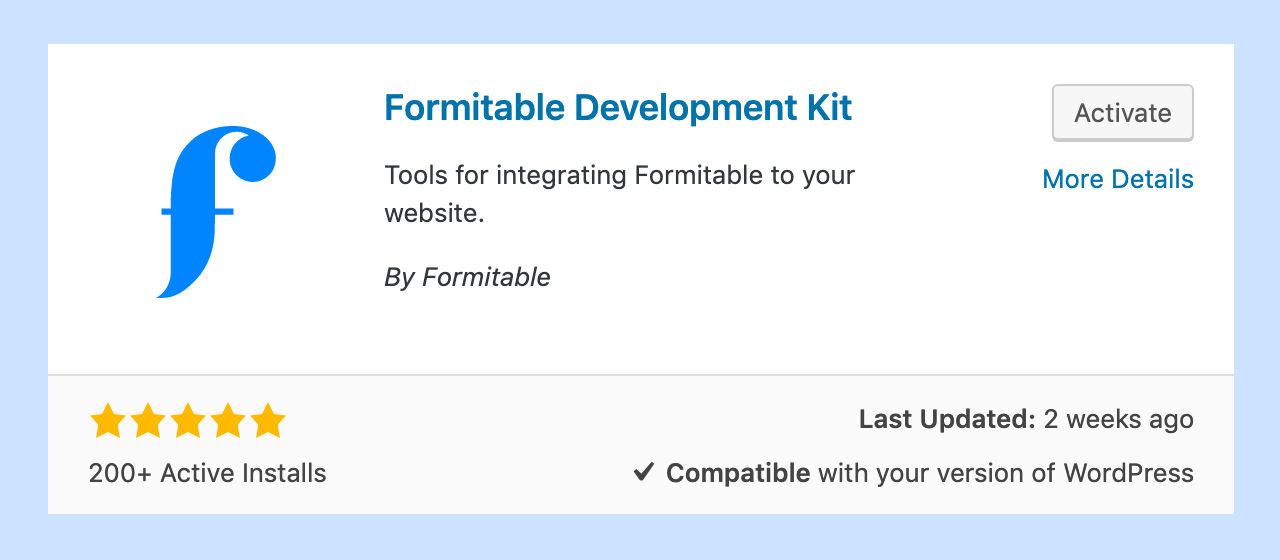
Task: Click the first rating star
Action: point(108,422)
